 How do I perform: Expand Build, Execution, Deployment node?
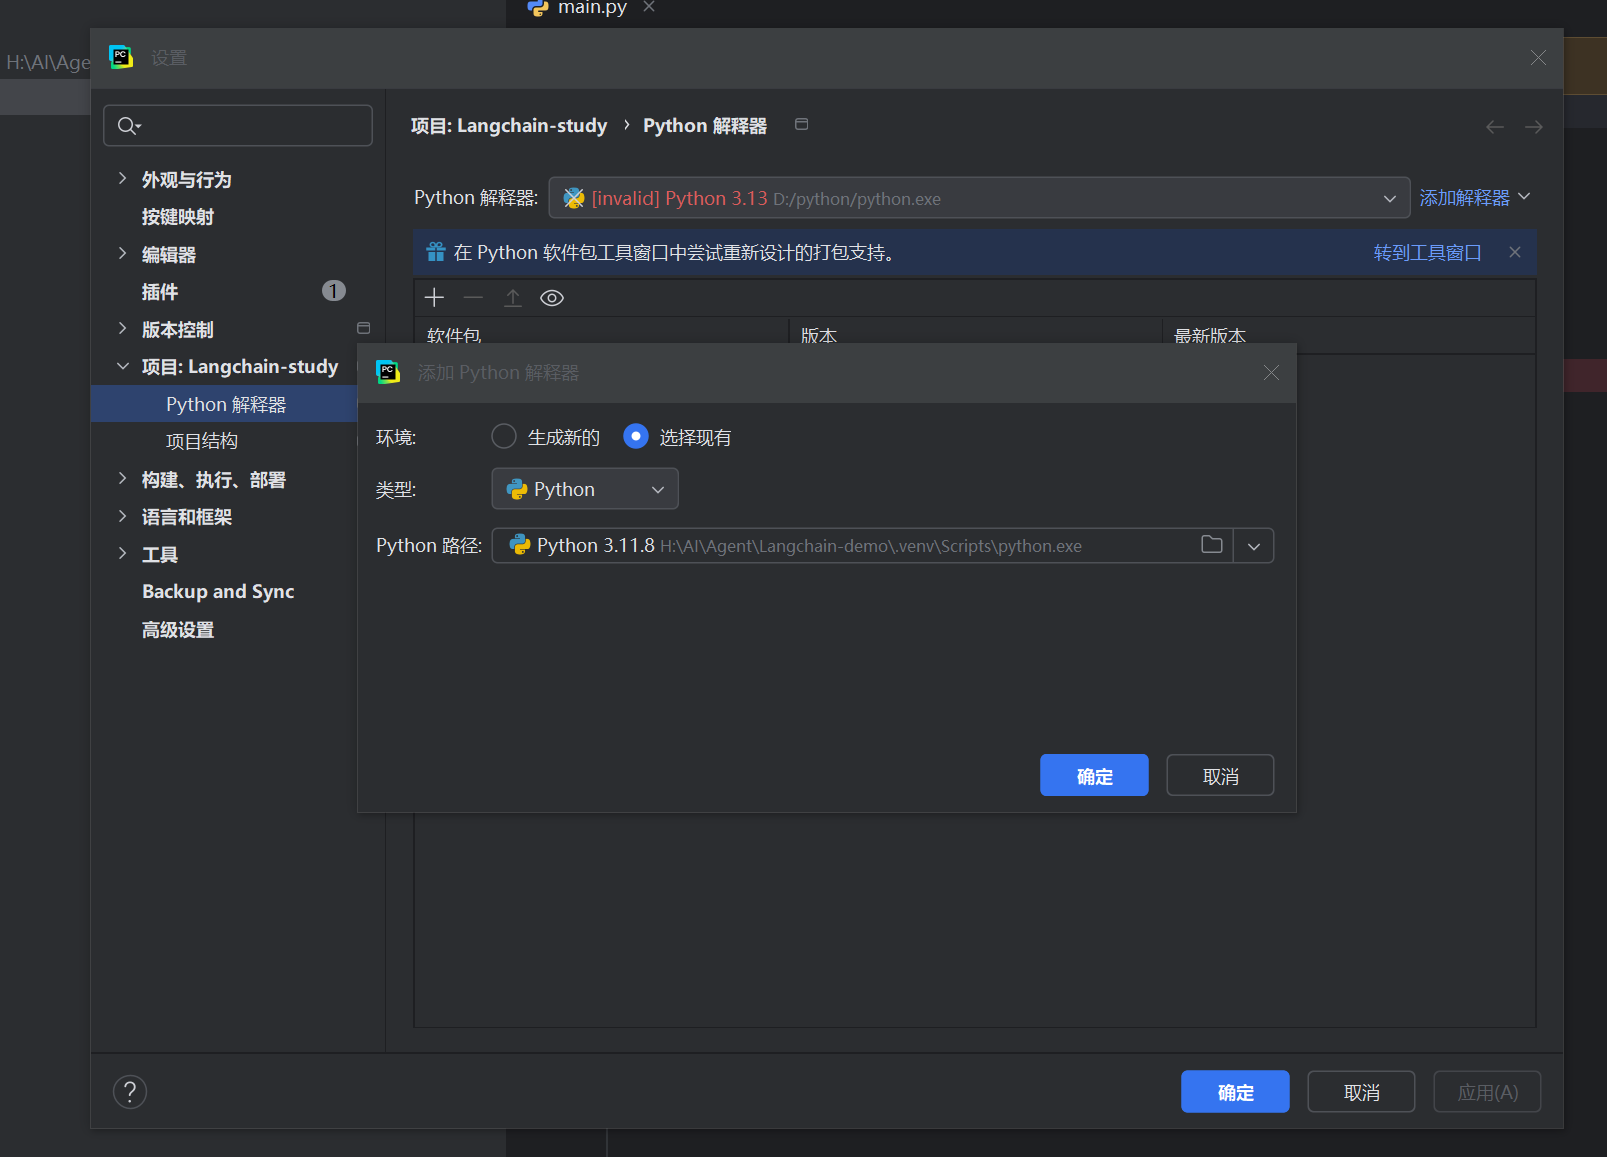click(x=122, y=479)
